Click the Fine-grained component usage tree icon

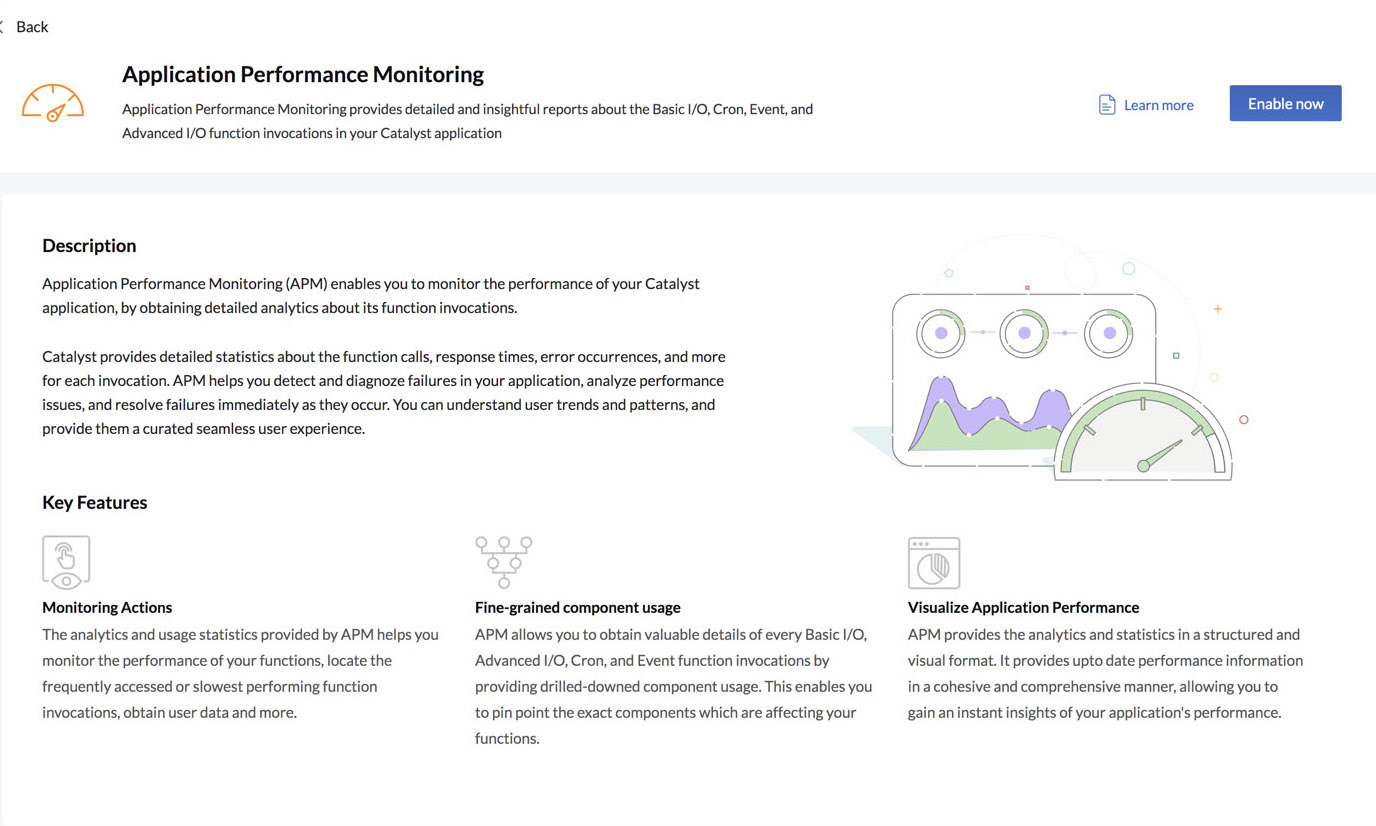(x=503, y=561)
